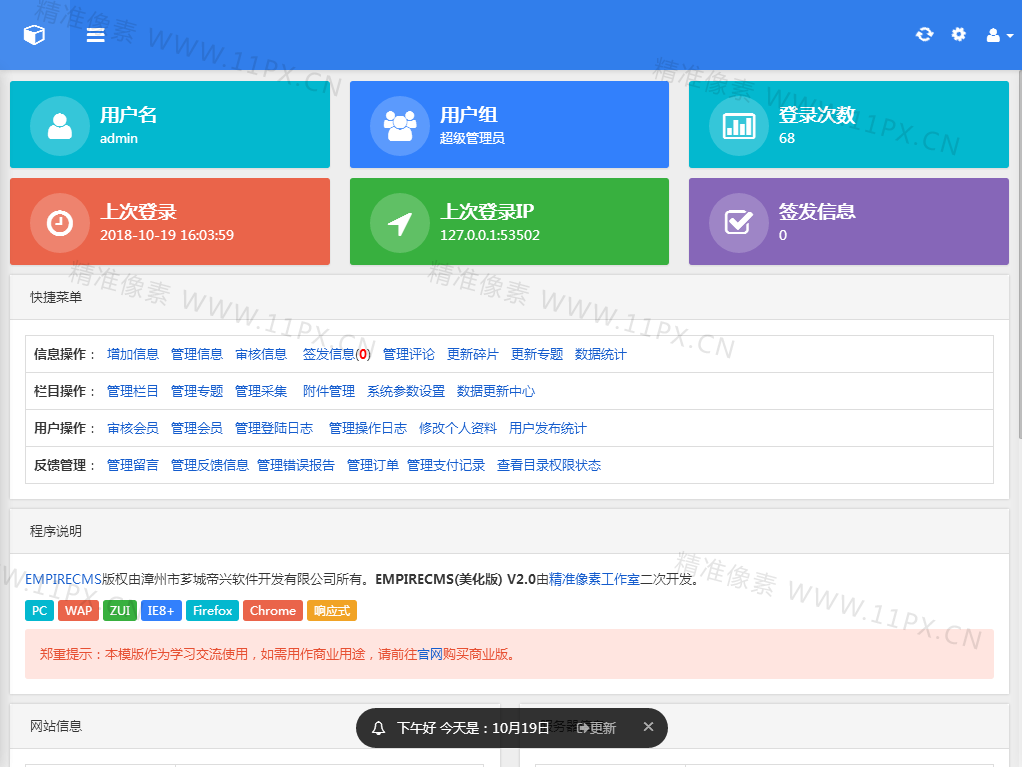Click the clock icon on 上次登录 card

click(60, 222)
